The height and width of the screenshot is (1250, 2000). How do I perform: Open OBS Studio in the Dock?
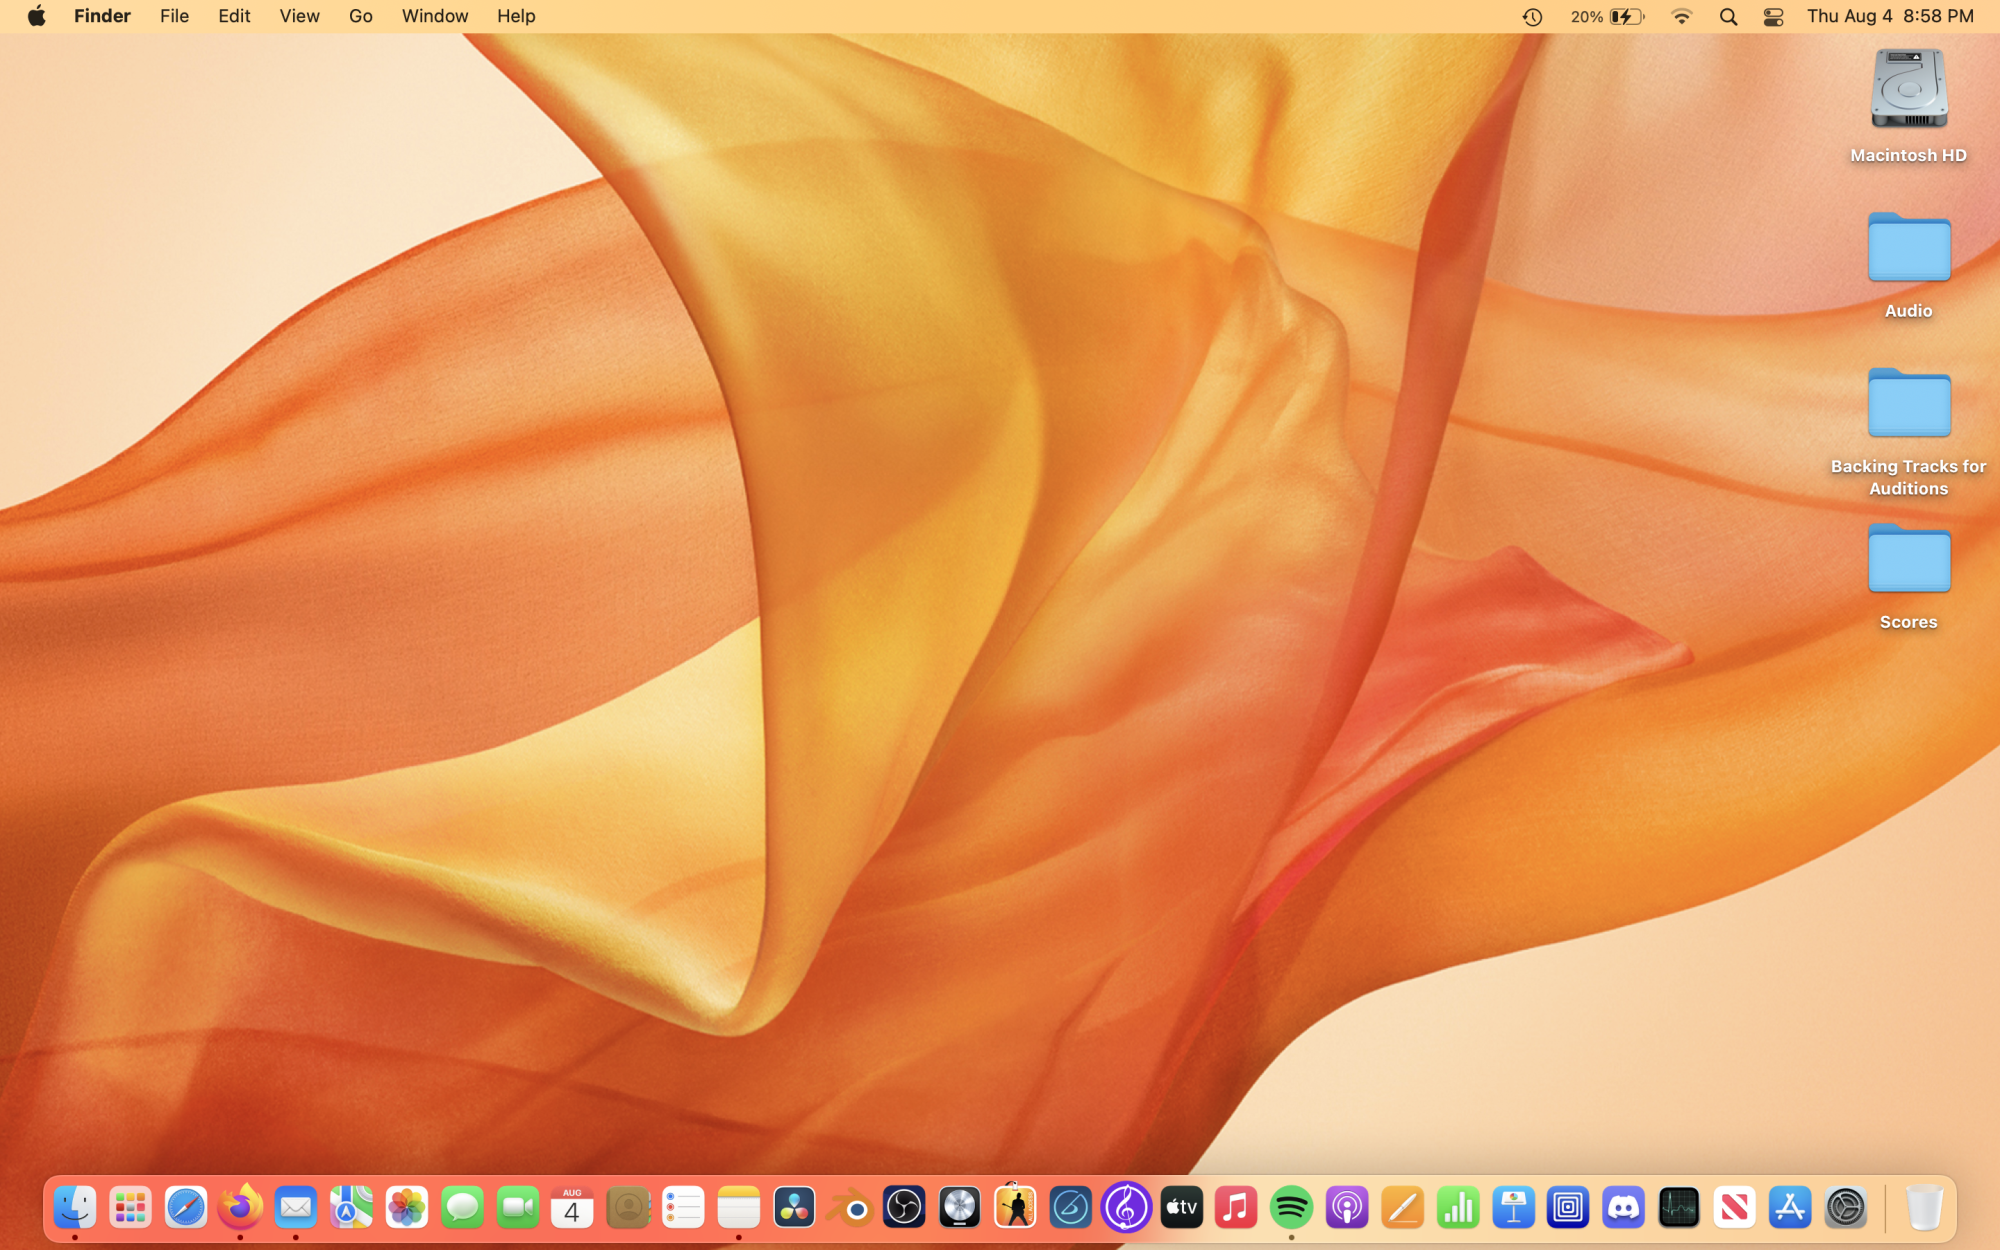[904, 1208]
